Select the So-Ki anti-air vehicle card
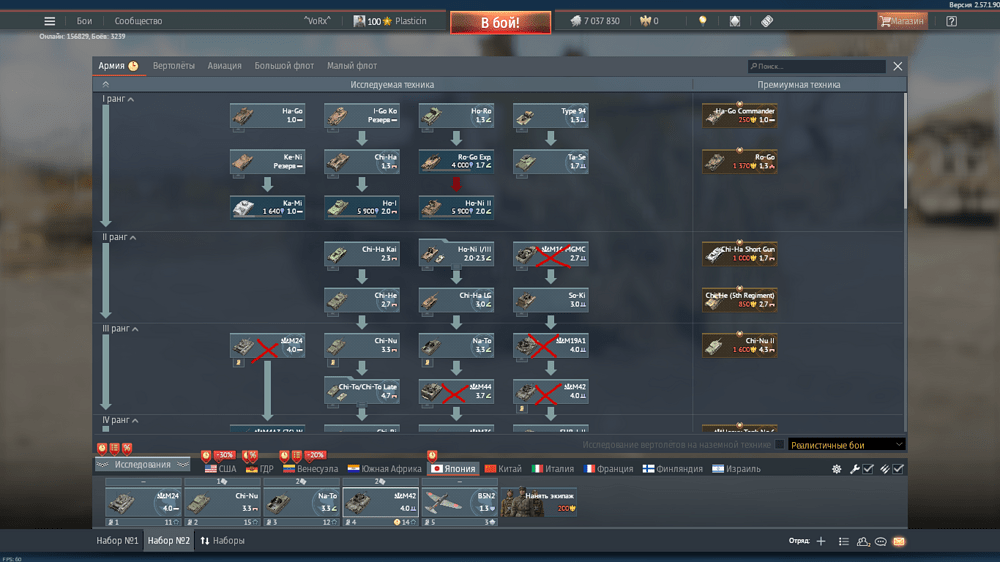The height and width of the screenshot is (562, 1000). coord(550,300)
